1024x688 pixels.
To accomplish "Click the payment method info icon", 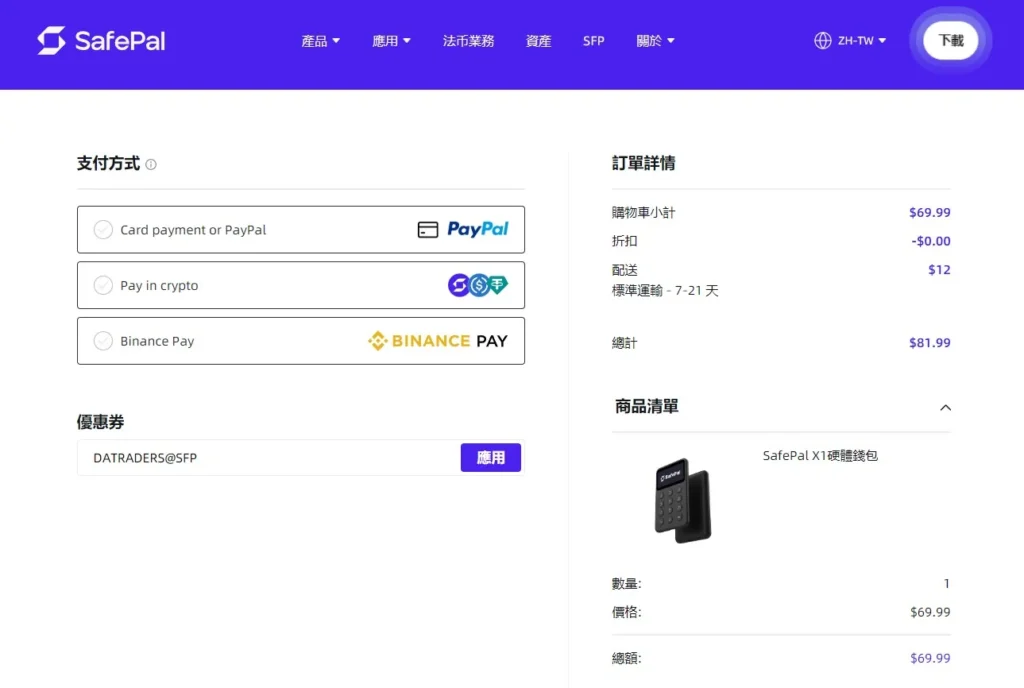I will coord(151,164).
